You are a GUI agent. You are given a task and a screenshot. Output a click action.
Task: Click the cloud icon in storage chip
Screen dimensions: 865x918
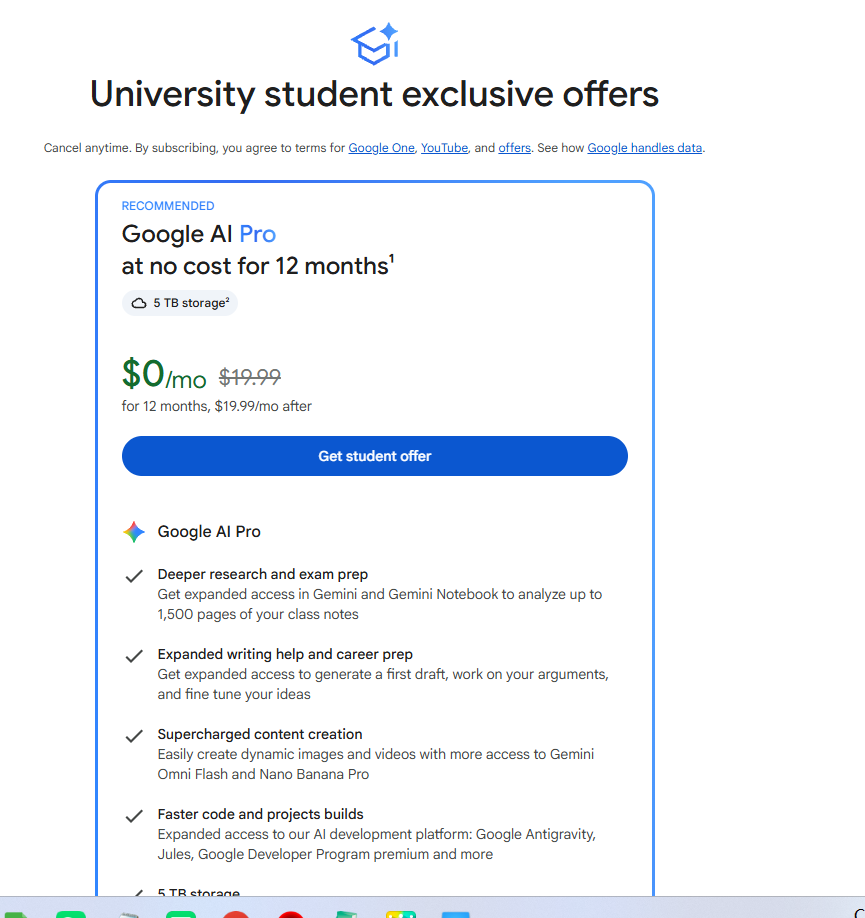tap(139, 303)
